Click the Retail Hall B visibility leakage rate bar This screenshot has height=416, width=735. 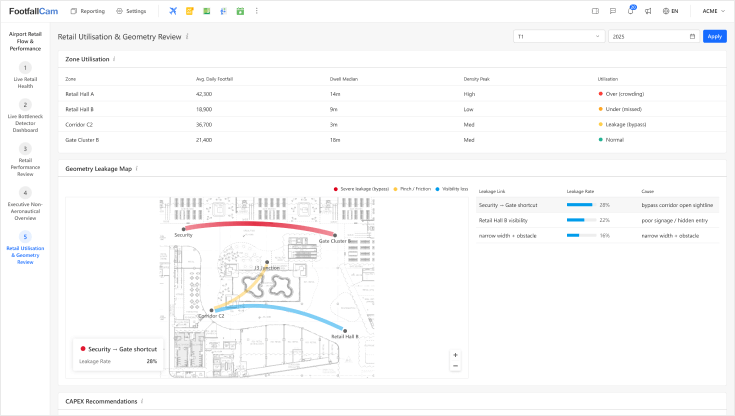pyautogui.click(x=580, y=220)
